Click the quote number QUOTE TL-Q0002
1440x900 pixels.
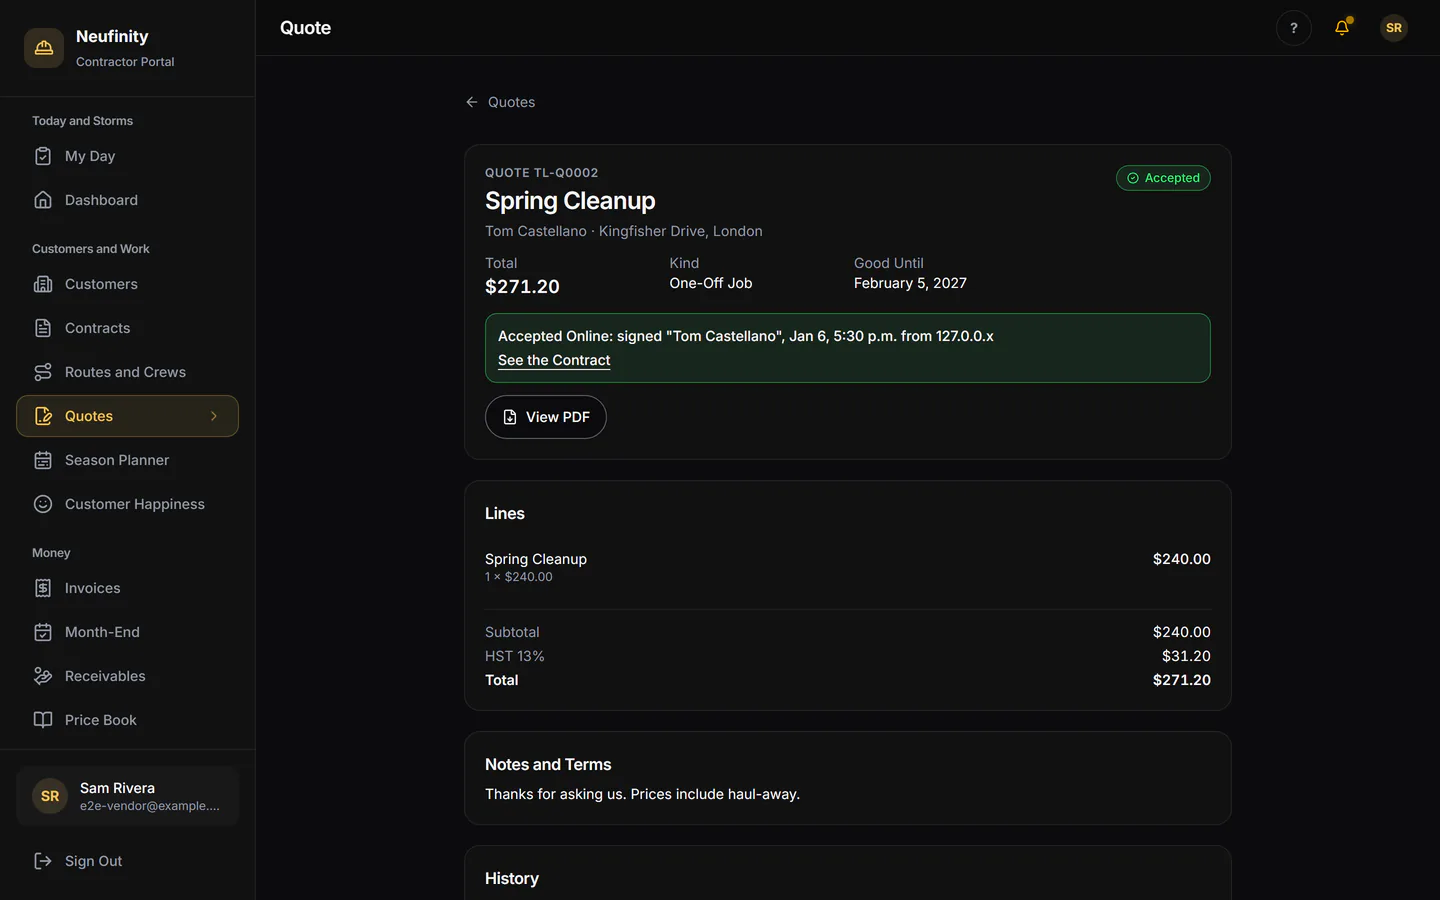[x=542, y=173]
